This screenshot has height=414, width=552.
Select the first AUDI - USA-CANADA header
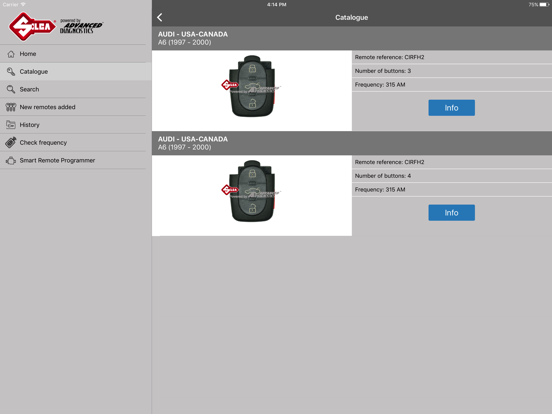point(352,38)
